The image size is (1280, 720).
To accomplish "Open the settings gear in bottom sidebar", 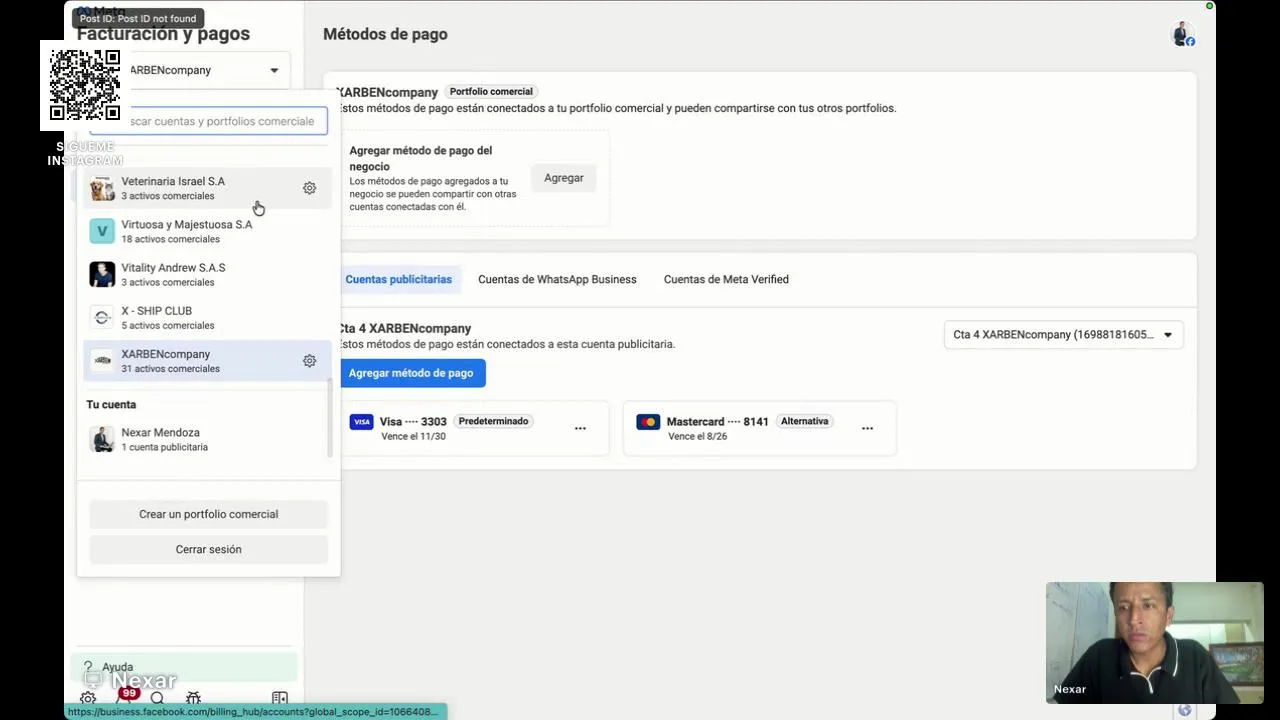I will coord(88,699).
